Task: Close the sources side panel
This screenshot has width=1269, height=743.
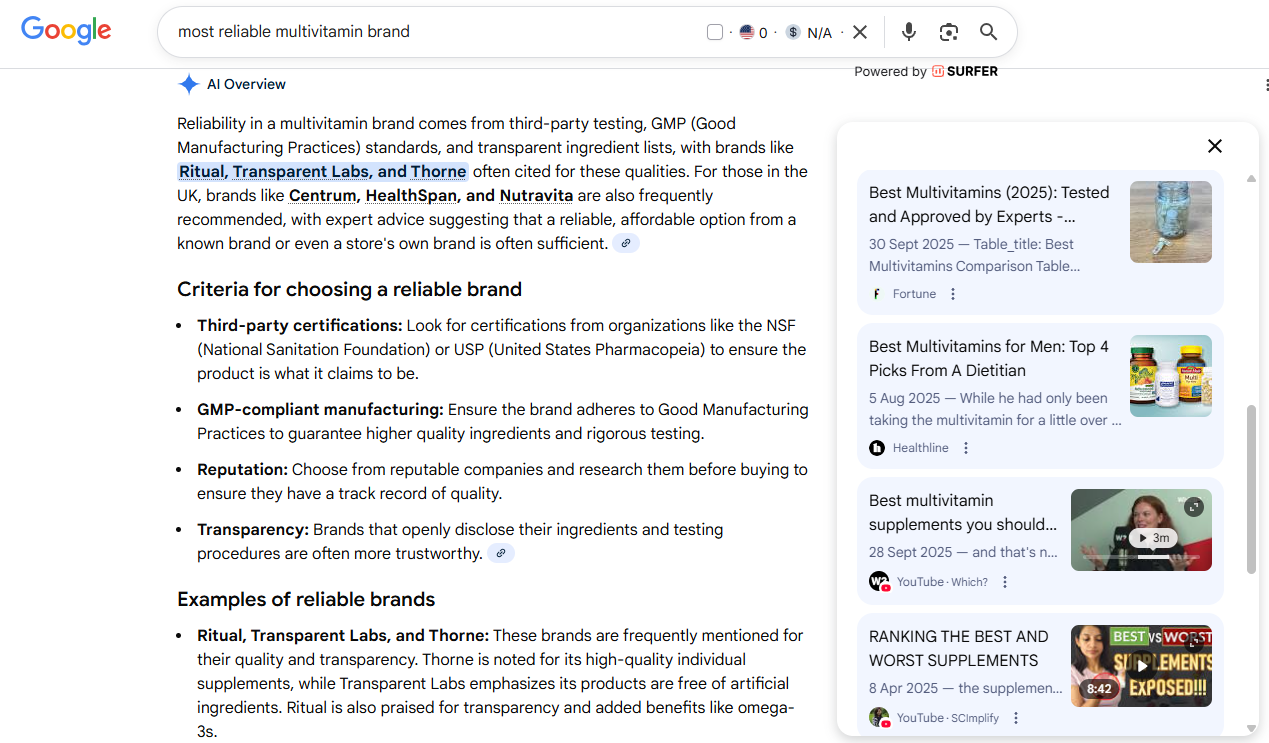Action: [x=1215, y=146]
